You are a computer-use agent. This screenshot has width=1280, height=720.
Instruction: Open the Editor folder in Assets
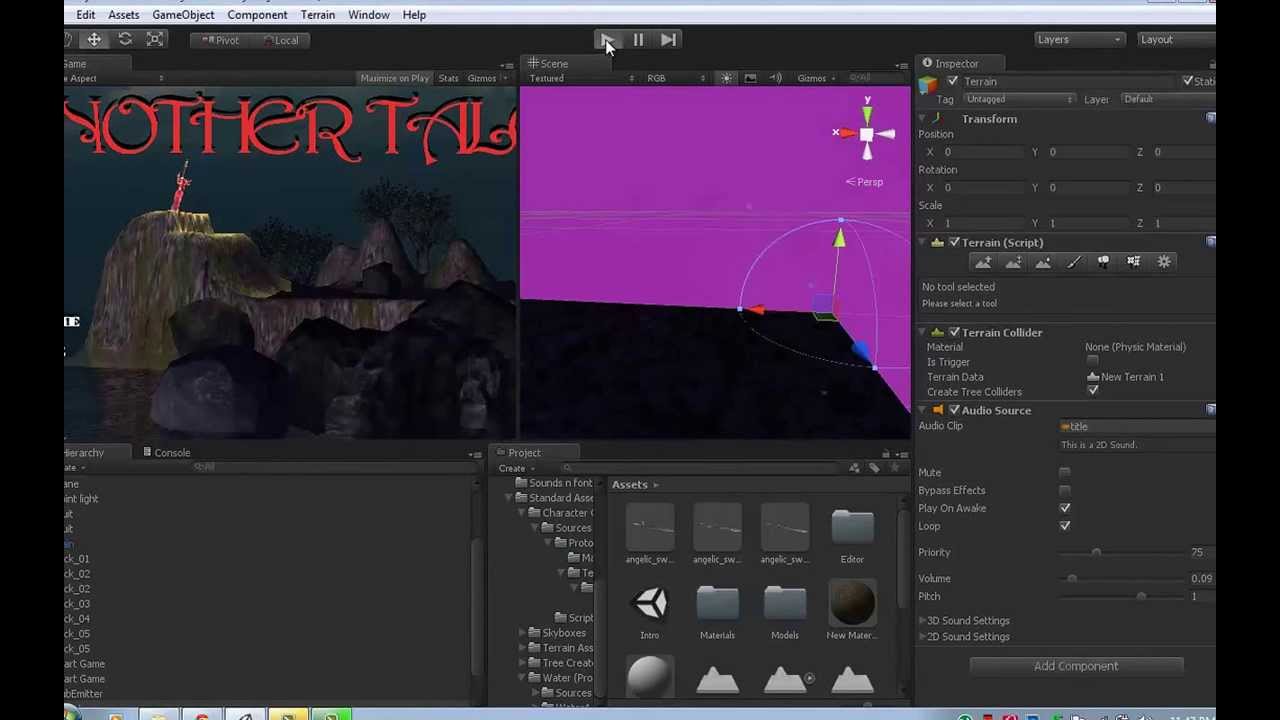coord(852,535)
